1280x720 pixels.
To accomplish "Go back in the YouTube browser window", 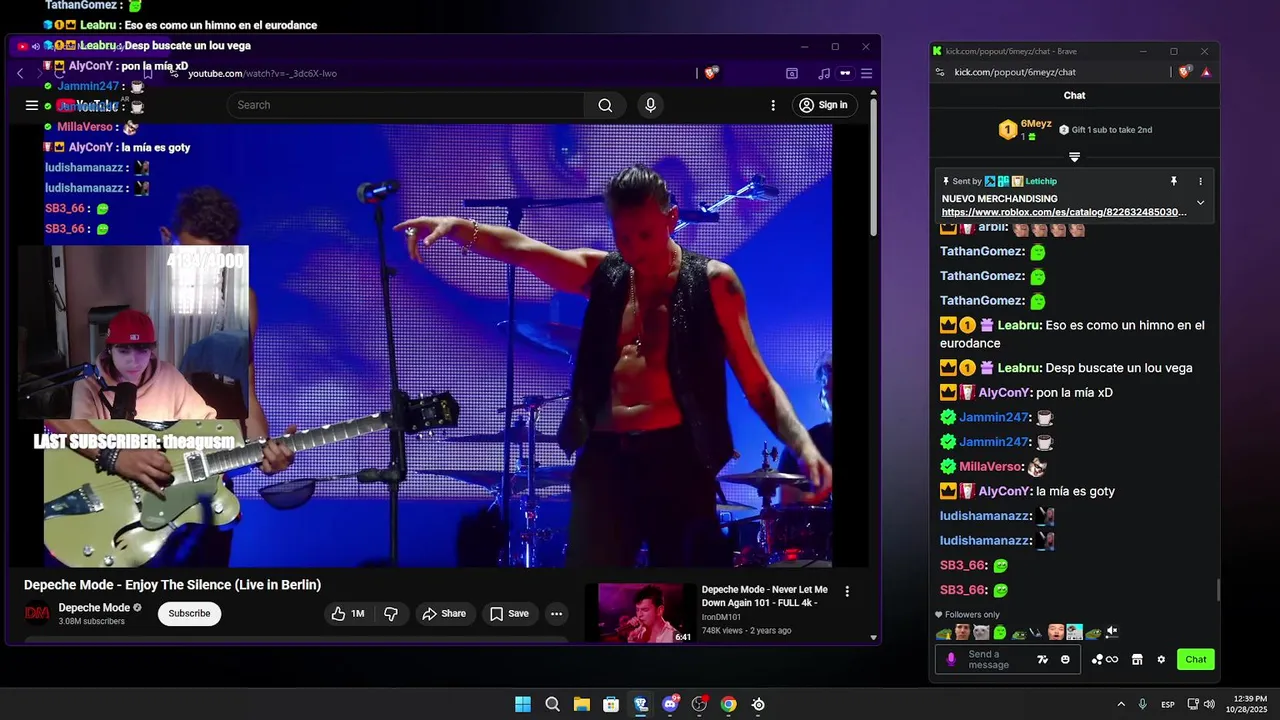I will coord(20,73).
